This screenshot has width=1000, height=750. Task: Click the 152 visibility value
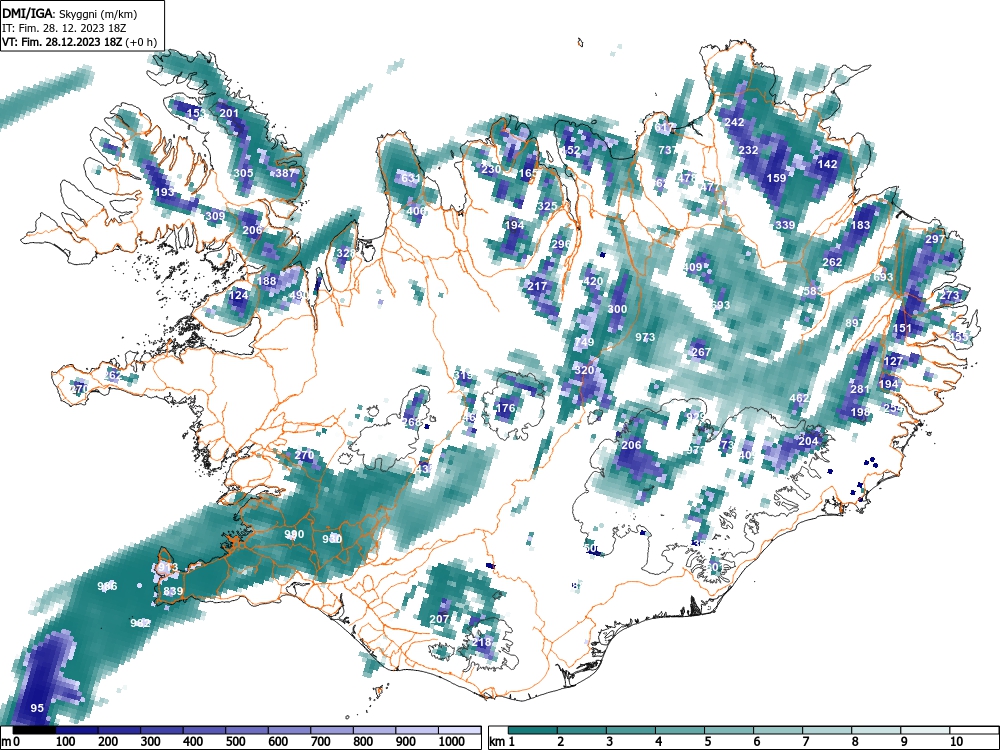pos(571,151)
